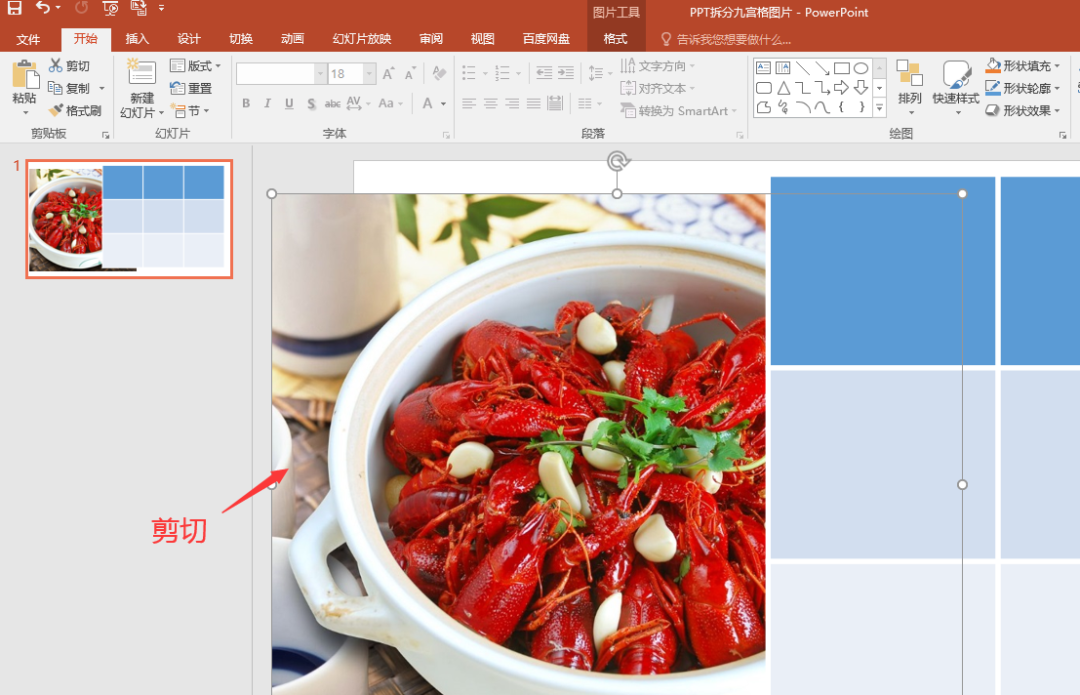The height and width of the screenshot is (695, 1080).
Task: Open 形状填充 shape fill colors
Action: point(1023,66)
